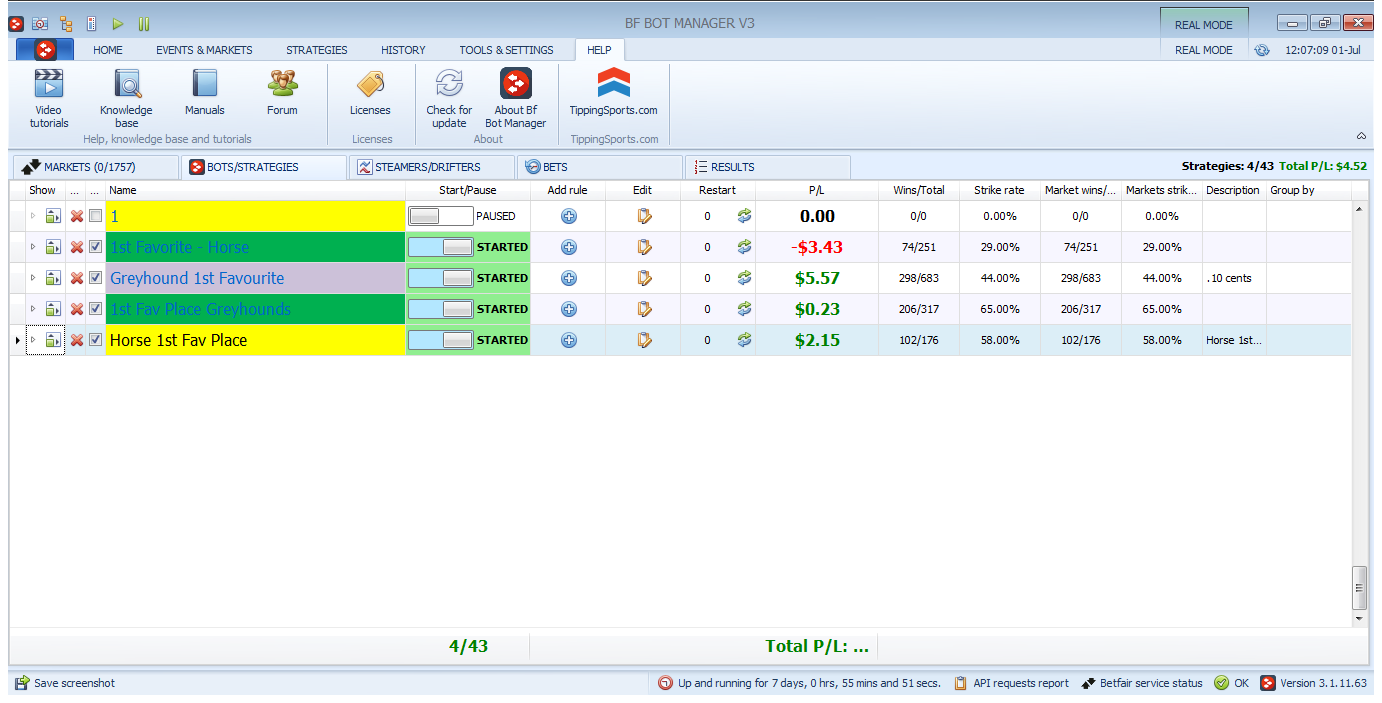This screenshot has width=1382, height=703.
Task: Pause the Greyhound 1st Favourite switch
Action: click(x=441, y=278)
